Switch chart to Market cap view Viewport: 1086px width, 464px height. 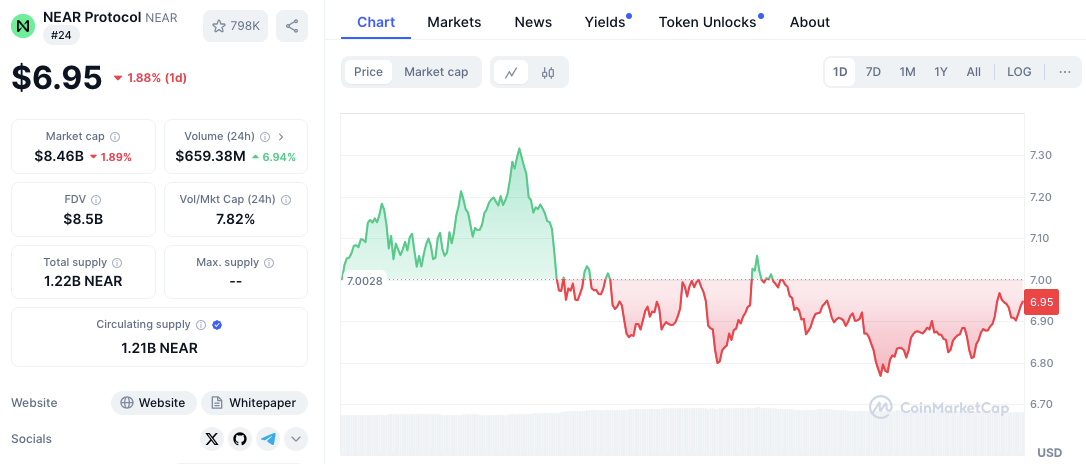(436, 72)
